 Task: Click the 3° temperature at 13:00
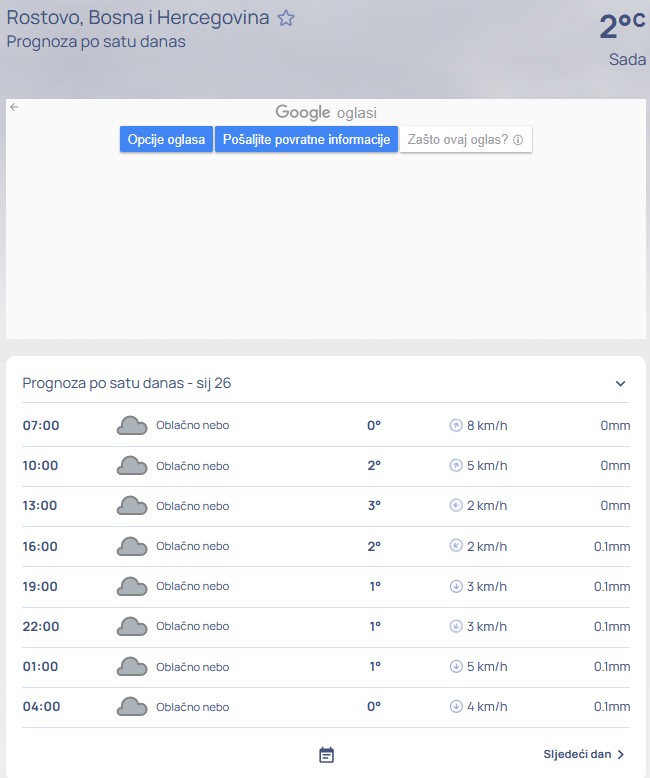(374, 506)
